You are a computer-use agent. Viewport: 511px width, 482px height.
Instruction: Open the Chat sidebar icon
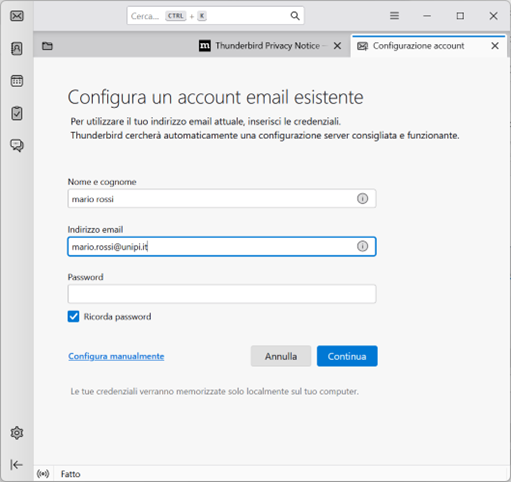pos(17,145)
